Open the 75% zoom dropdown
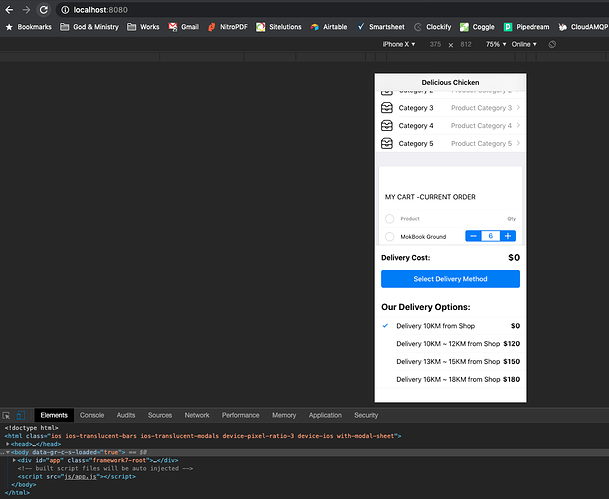The height and width of the screenshot is (499, 609). 496,44
